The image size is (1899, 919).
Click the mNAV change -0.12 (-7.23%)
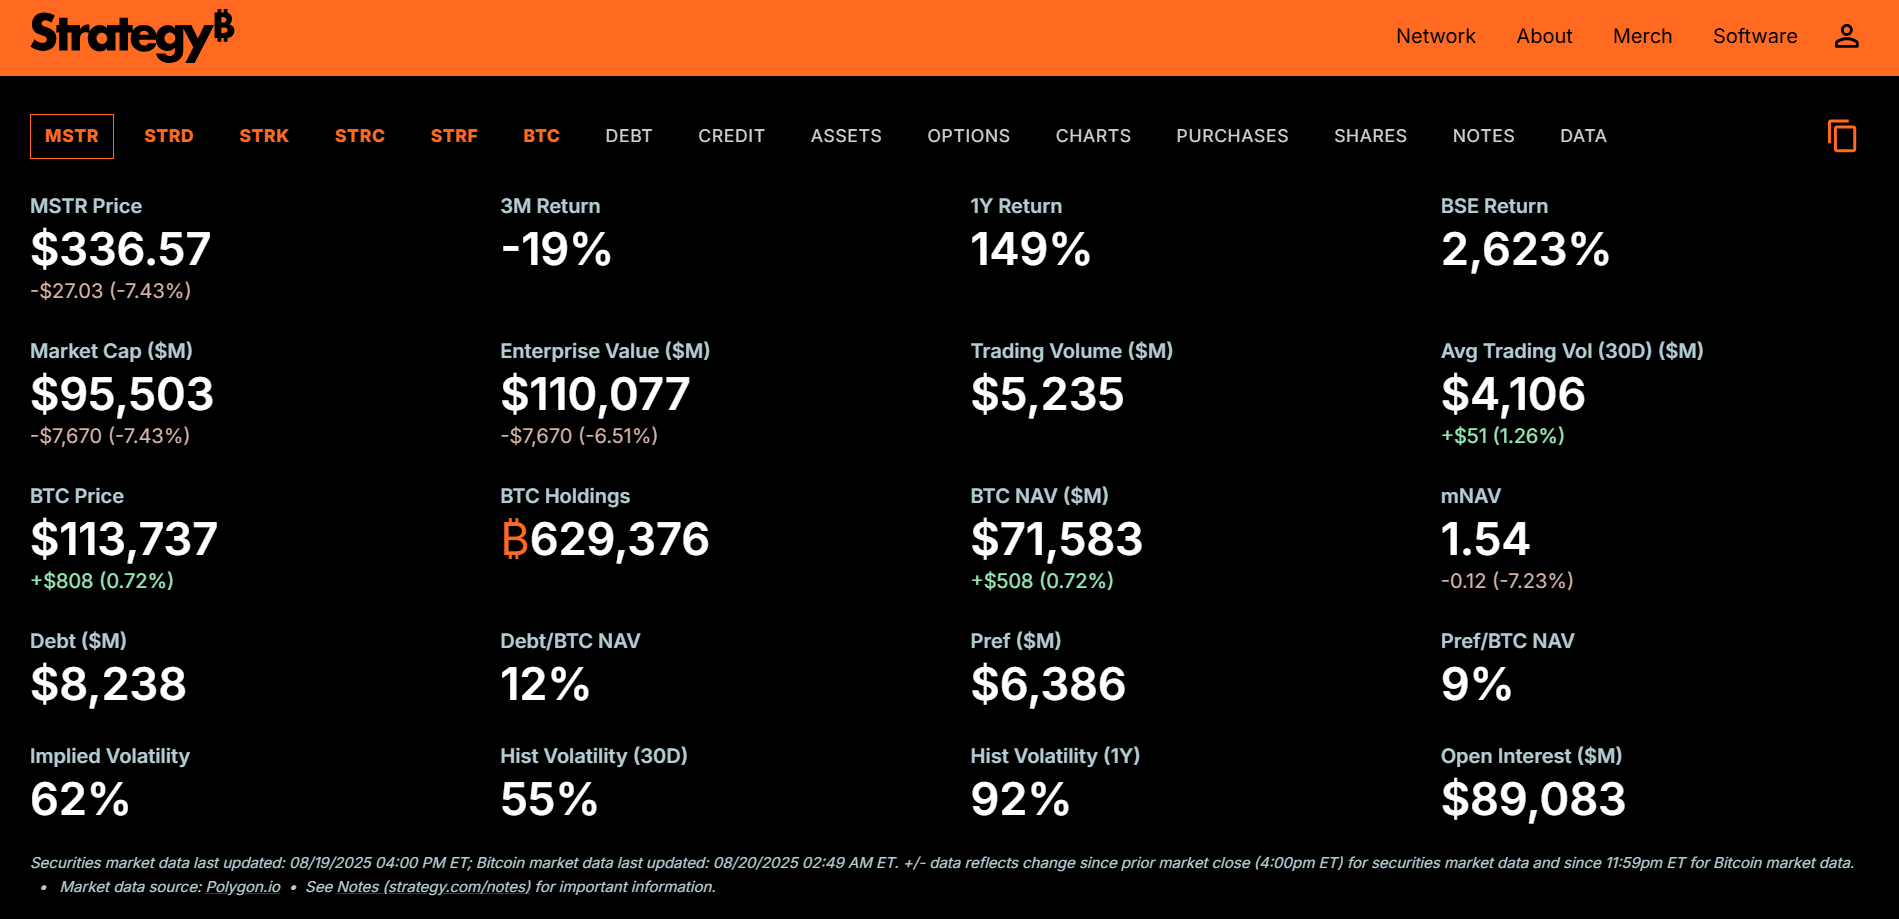tap(1507, 581)
